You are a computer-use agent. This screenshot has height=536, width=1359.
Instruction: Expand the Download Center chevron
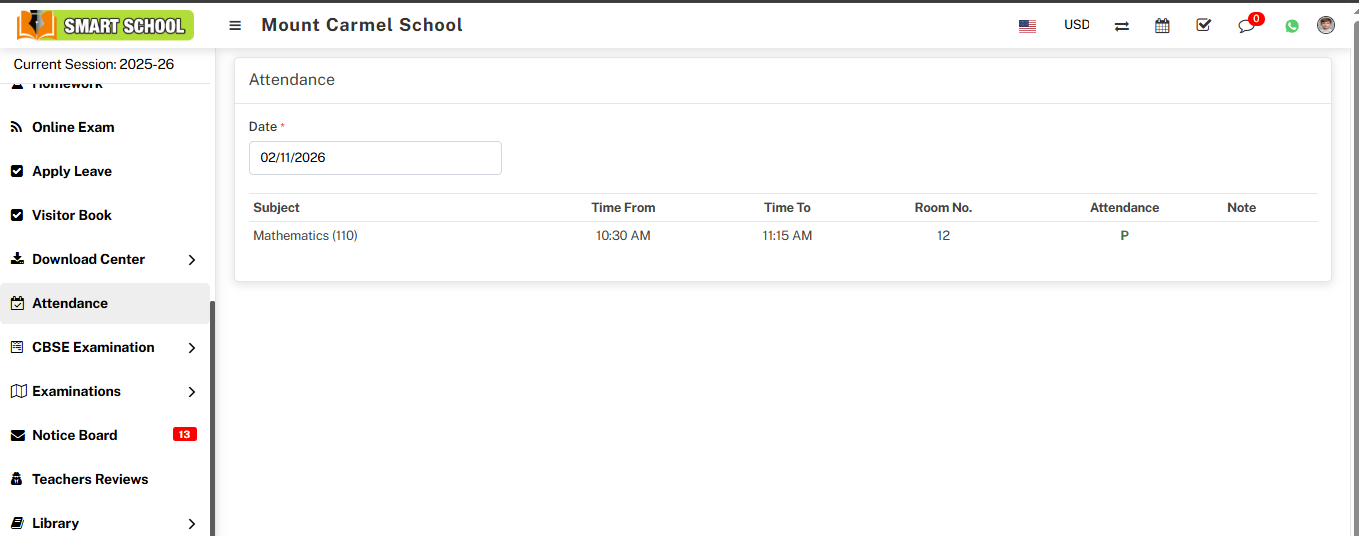(x=192, y=260)
